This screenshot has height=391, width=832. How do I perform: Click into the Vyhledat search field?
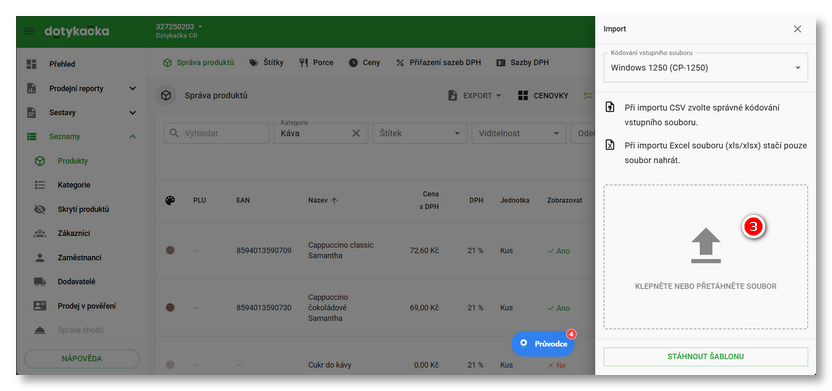216,133
